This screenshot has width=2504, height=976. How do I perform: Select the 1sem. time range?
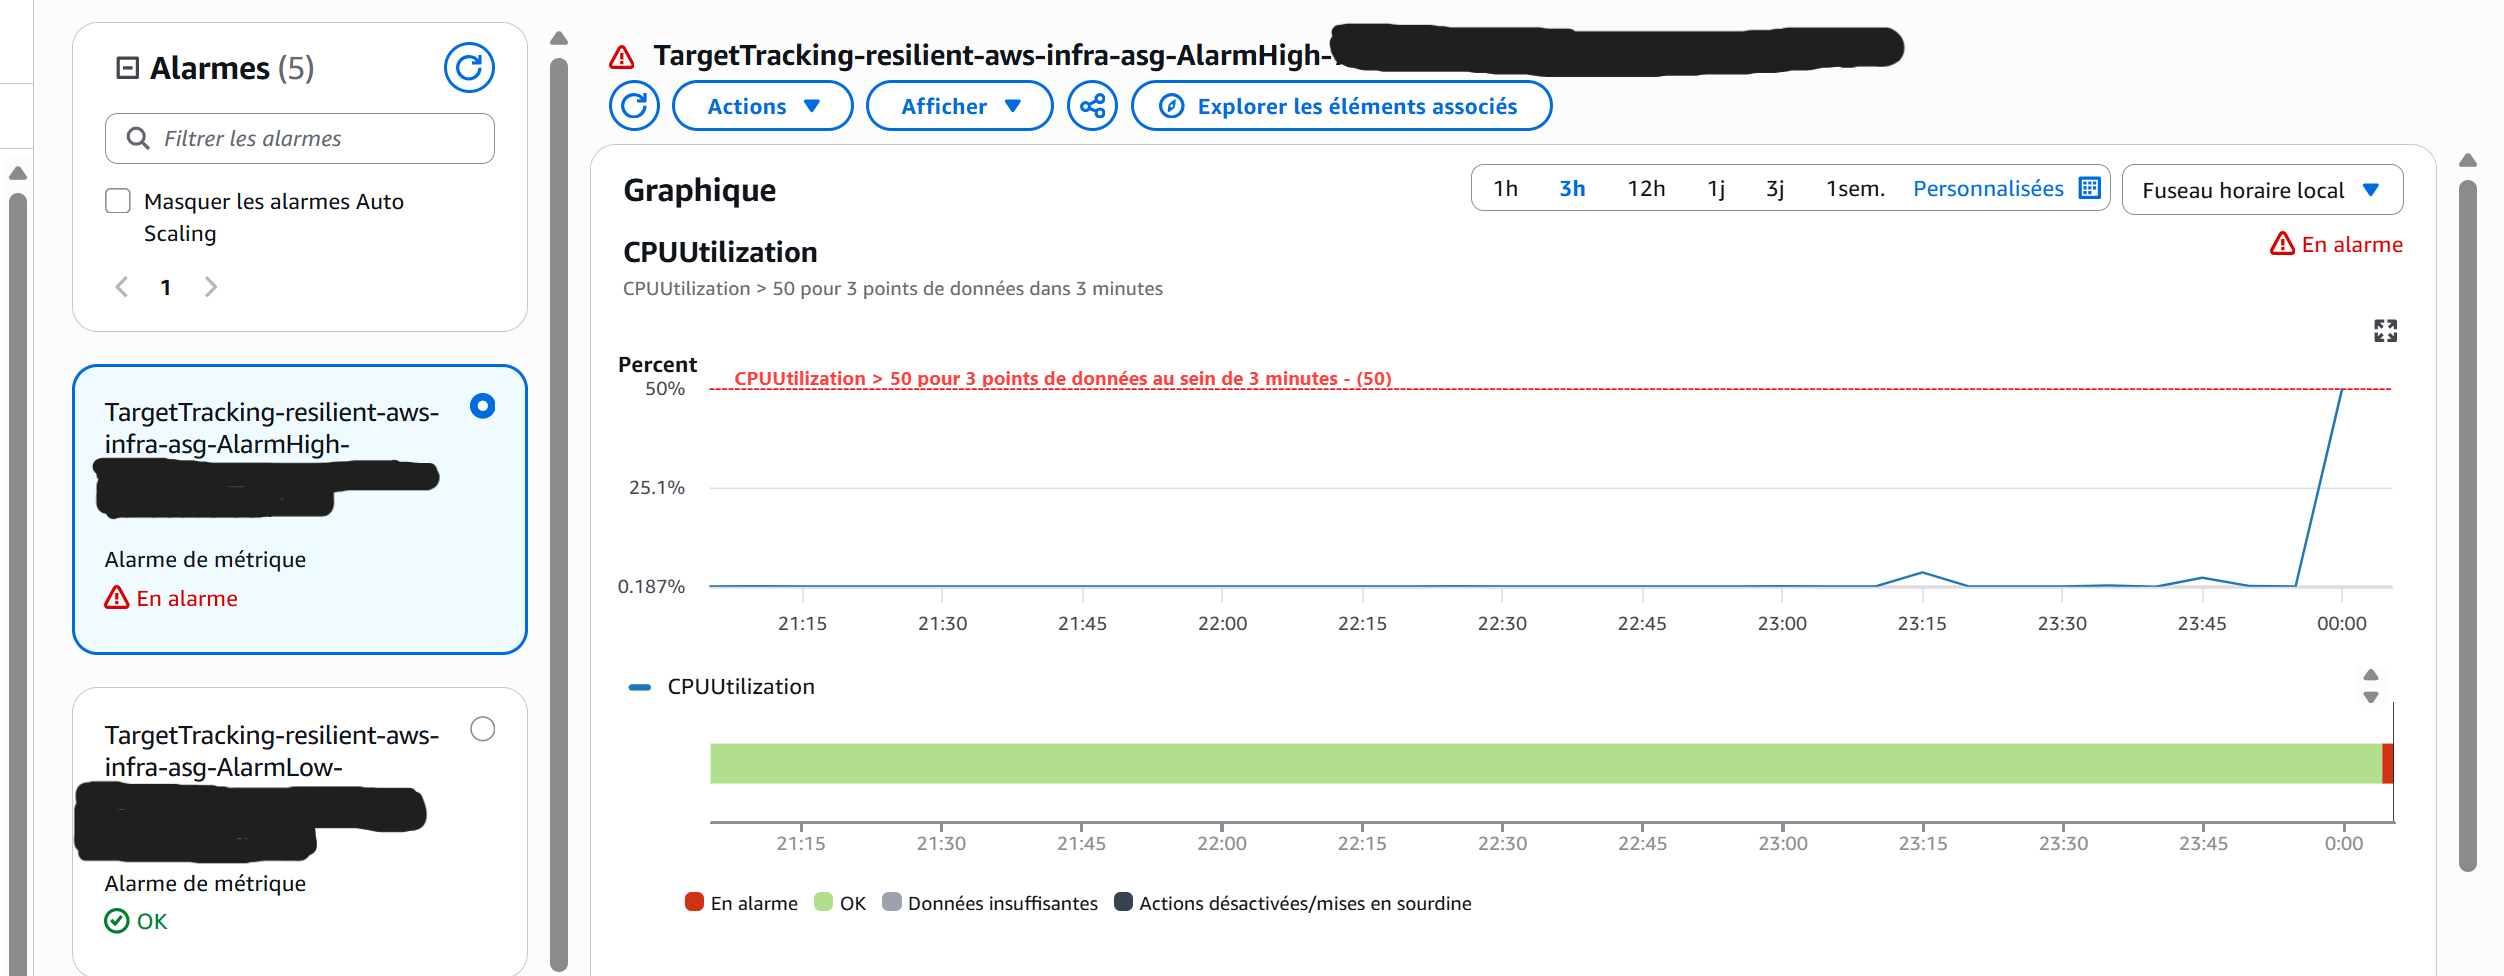(1855, 189)
